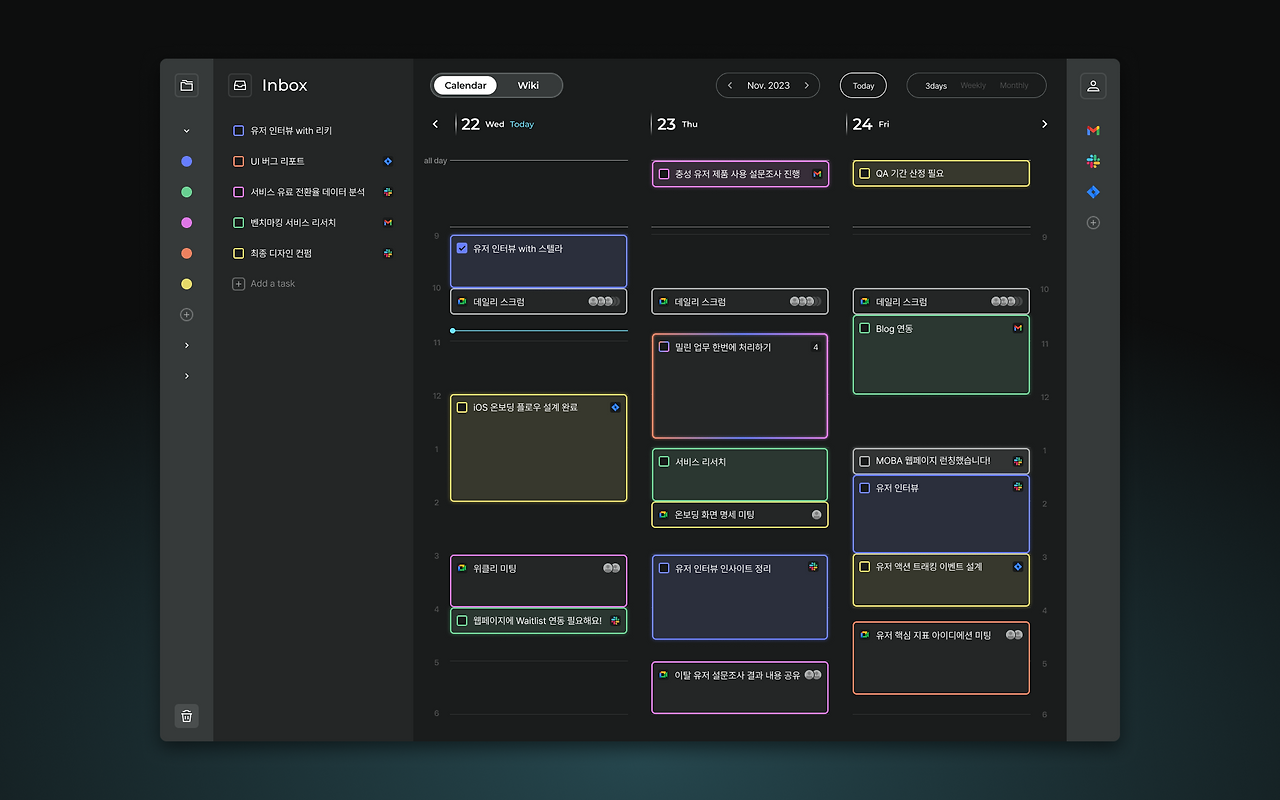Viewport: 1280px width, 800px height.
Task: Open the 서비스 리서치 event card
Action: [740, 475]
